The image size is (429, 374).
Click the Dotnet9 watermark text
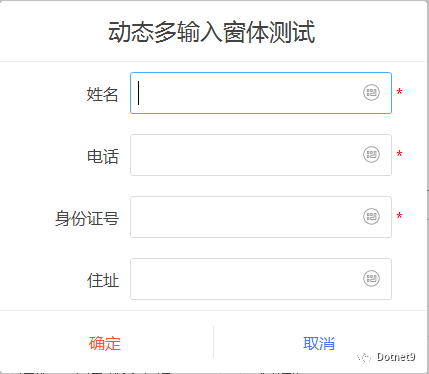click(396, 357)
